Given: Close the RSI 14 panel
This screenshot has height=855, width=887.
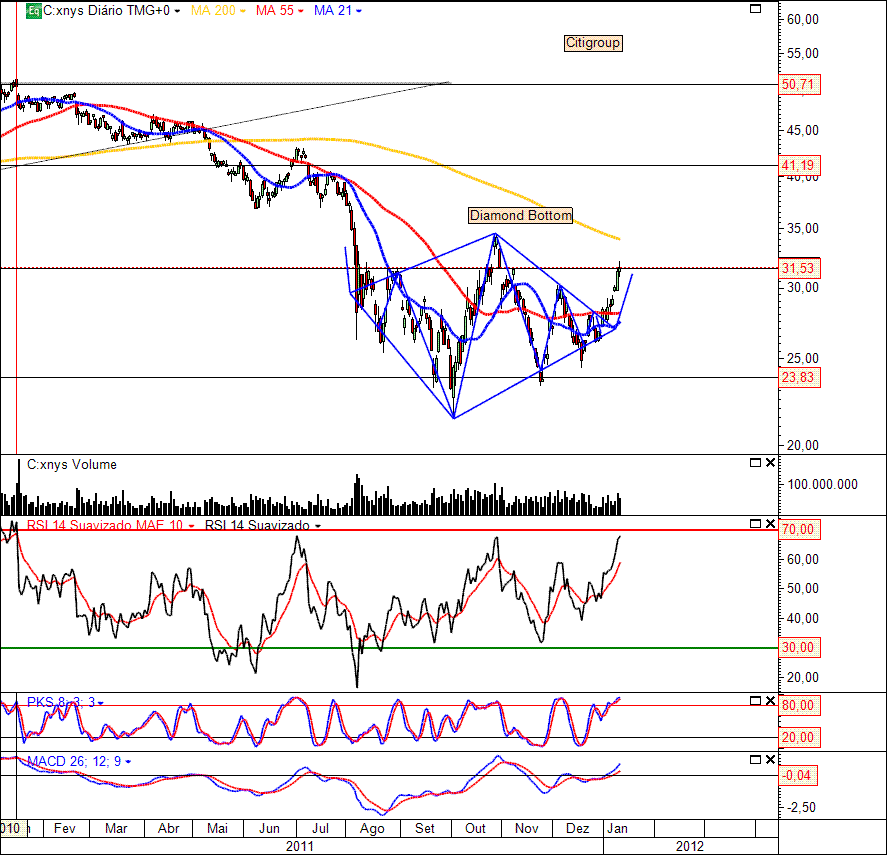Looking at the screenshot, I should [x=770, y=523].
